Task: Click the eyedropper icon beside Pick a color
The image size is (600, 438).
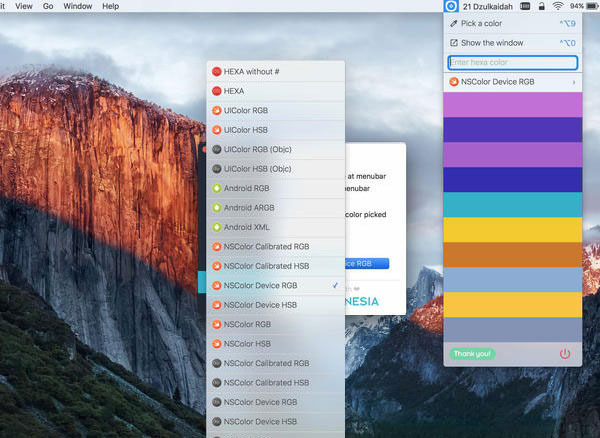Action: tap(453, 23)
